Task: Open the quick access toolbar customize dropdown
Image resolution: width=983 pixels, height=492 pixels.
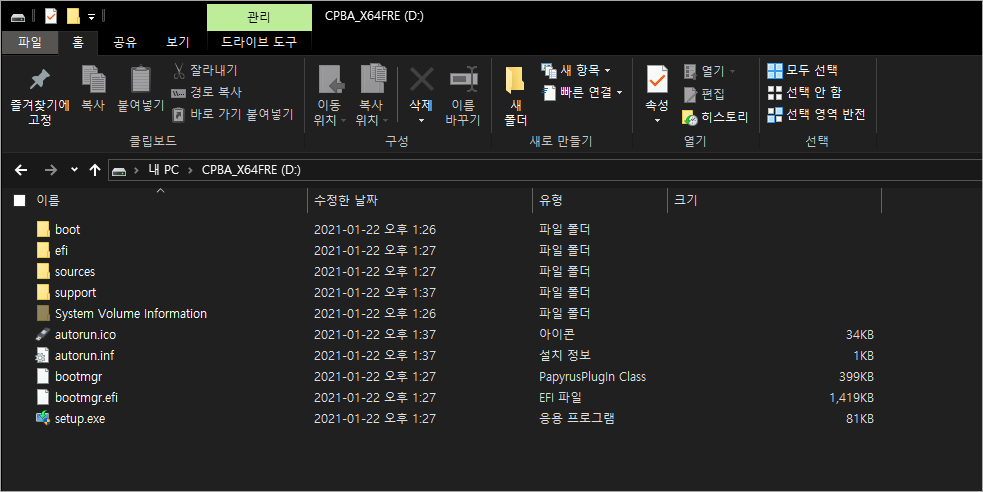Action: (92, 16)
